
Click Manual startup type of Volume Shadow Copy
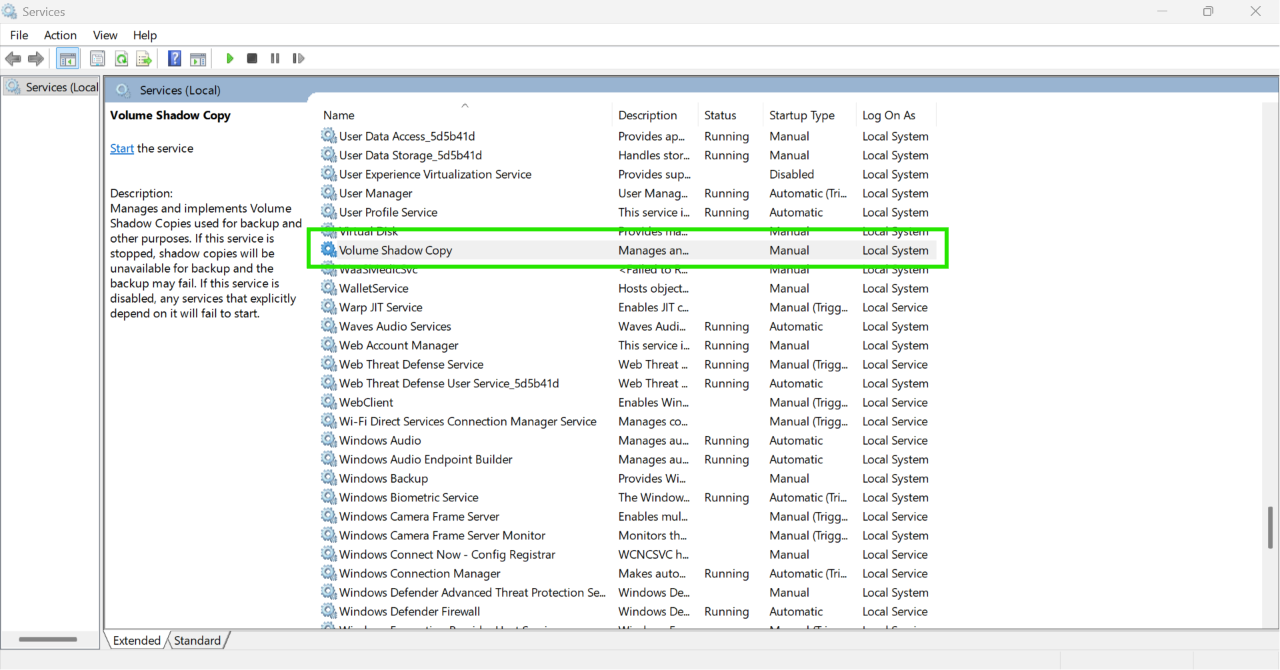click(789, 250)
